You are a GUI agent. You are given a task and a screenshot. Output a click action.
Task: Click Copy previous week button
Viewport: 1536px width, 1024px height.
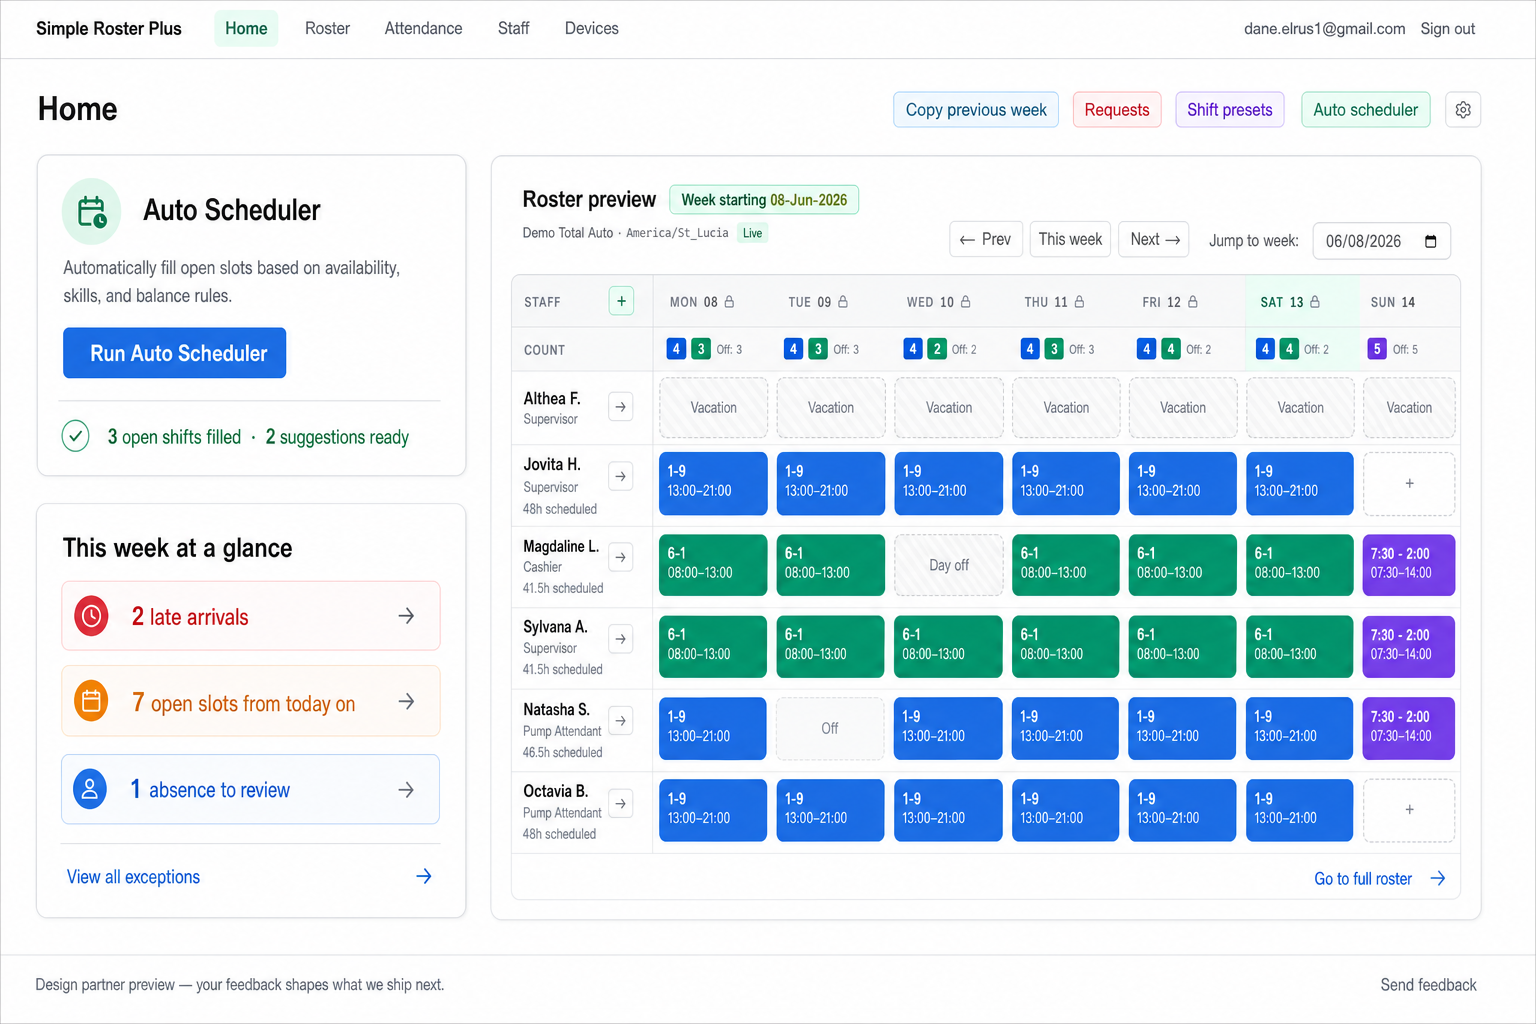click(x=976, y=110)
